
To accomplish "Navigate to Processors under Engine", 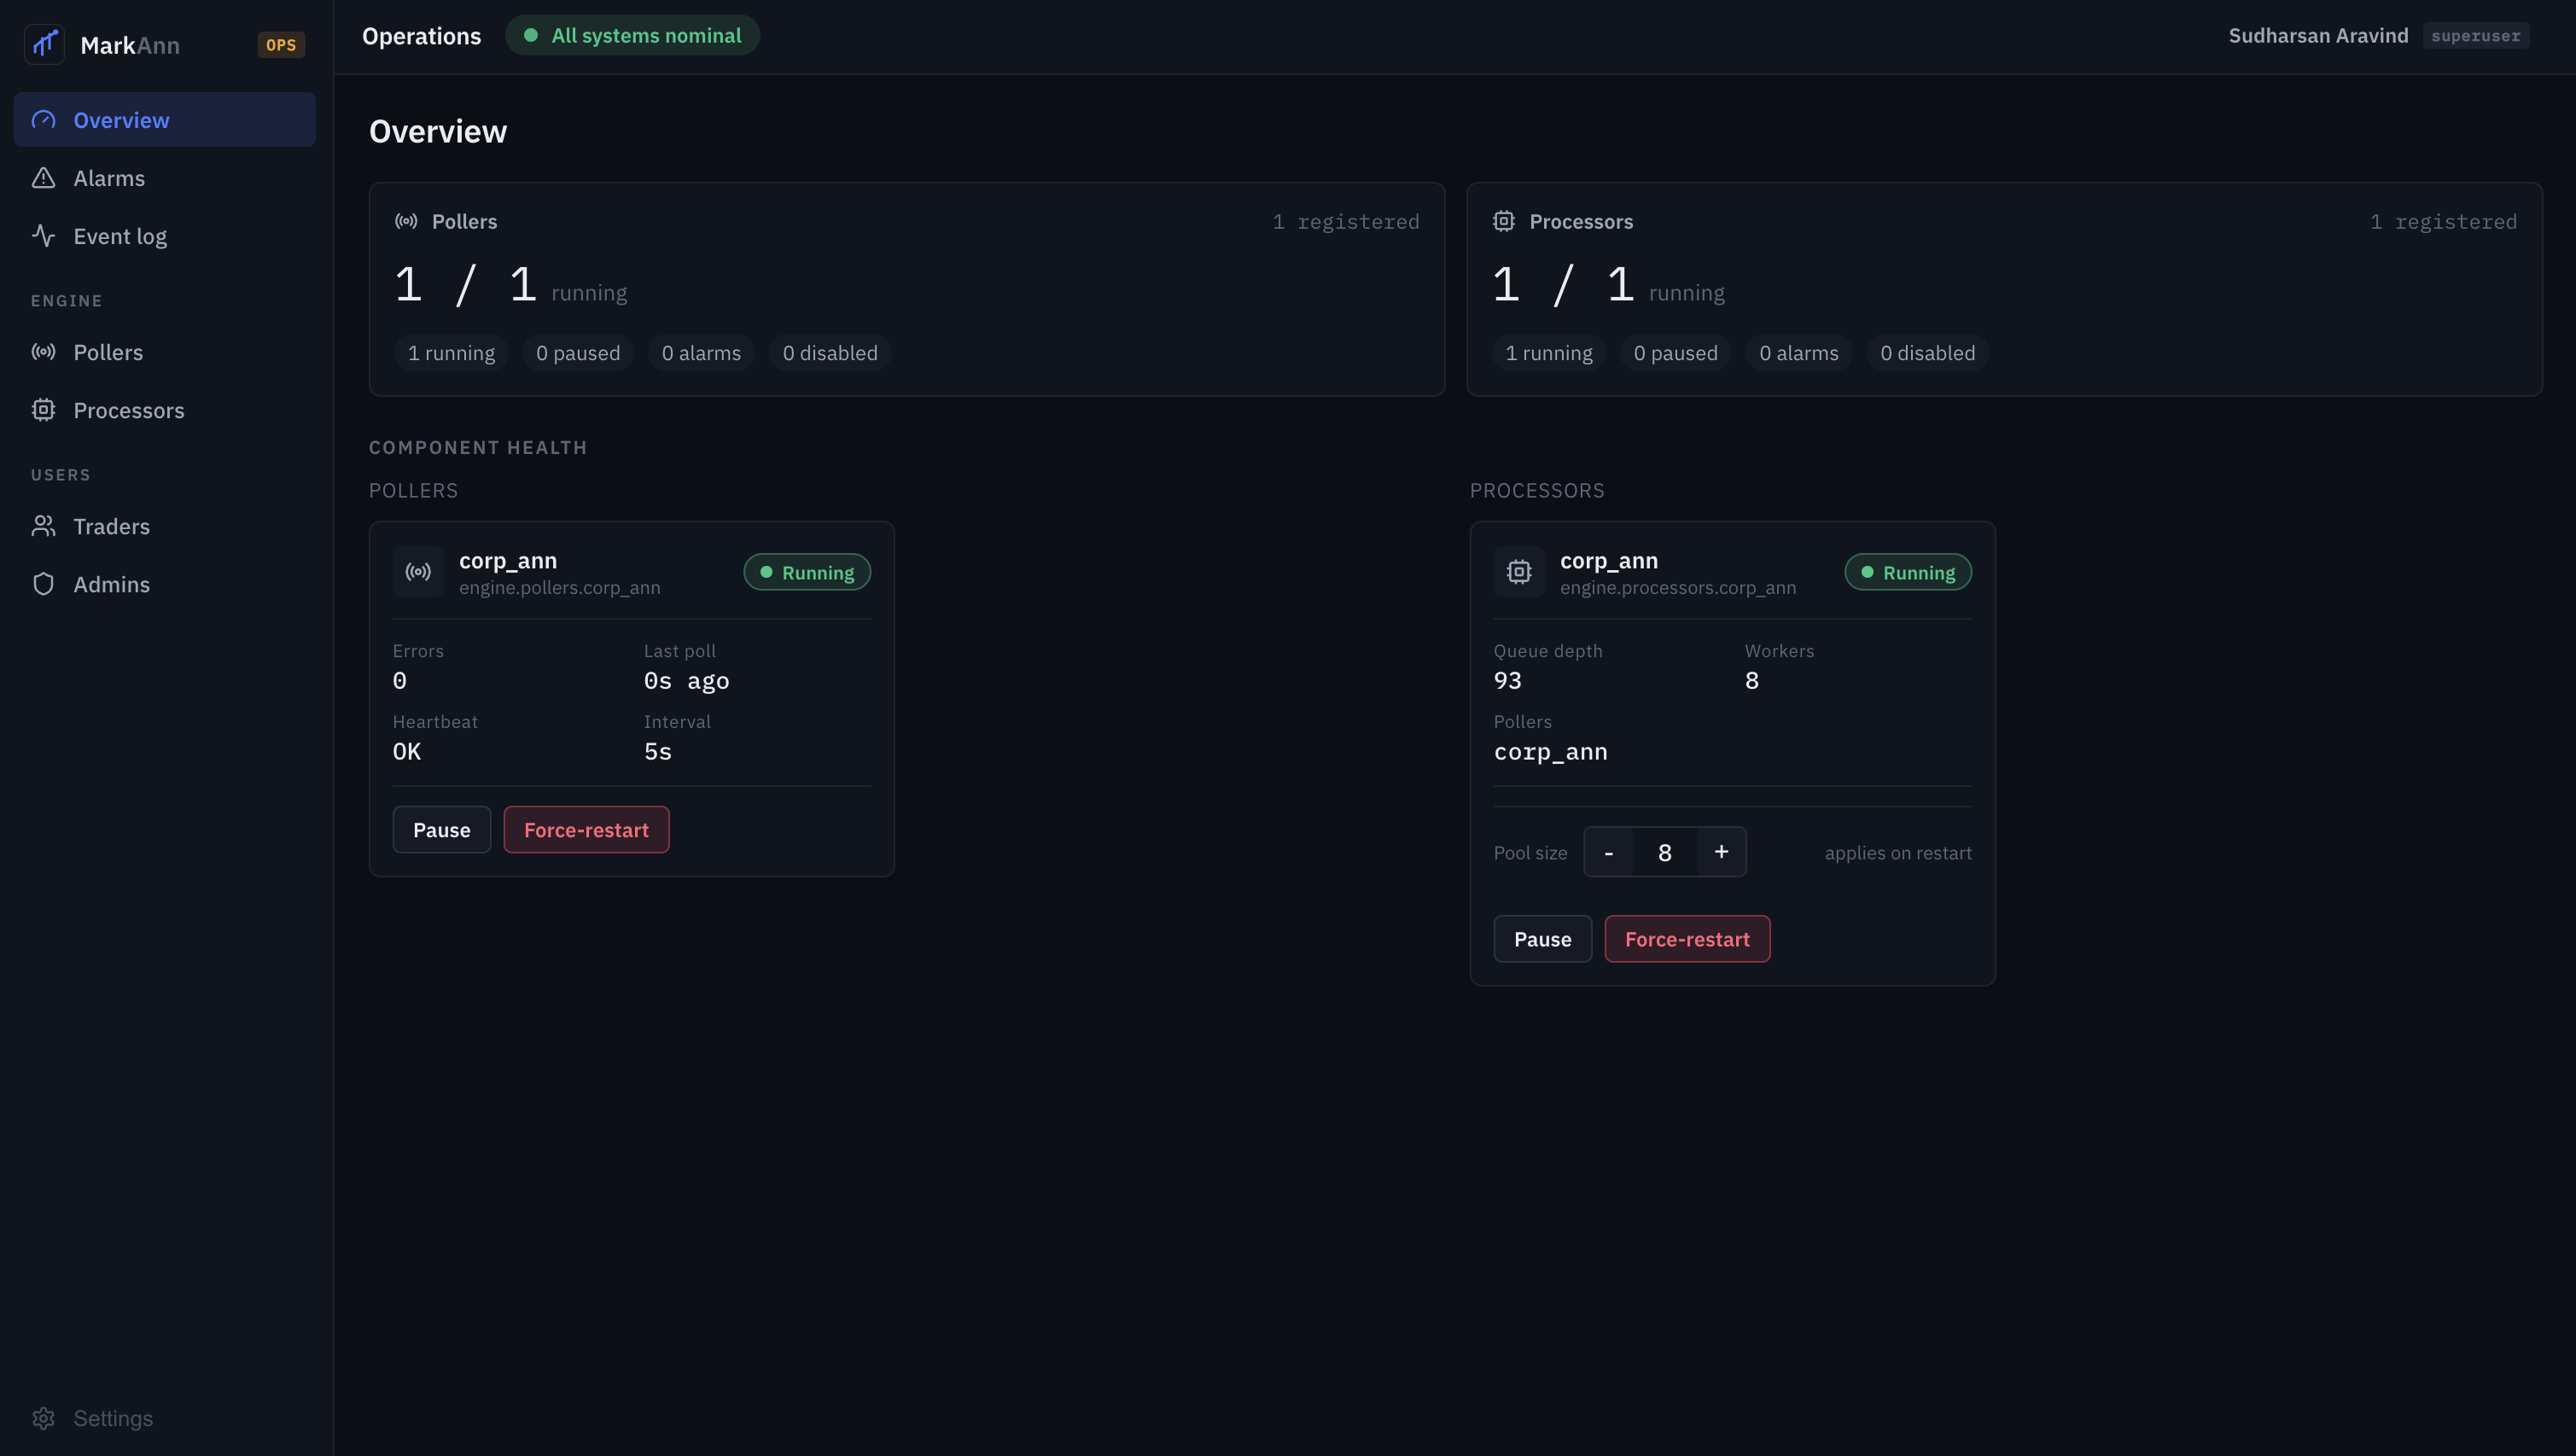I will coord(165,410).
